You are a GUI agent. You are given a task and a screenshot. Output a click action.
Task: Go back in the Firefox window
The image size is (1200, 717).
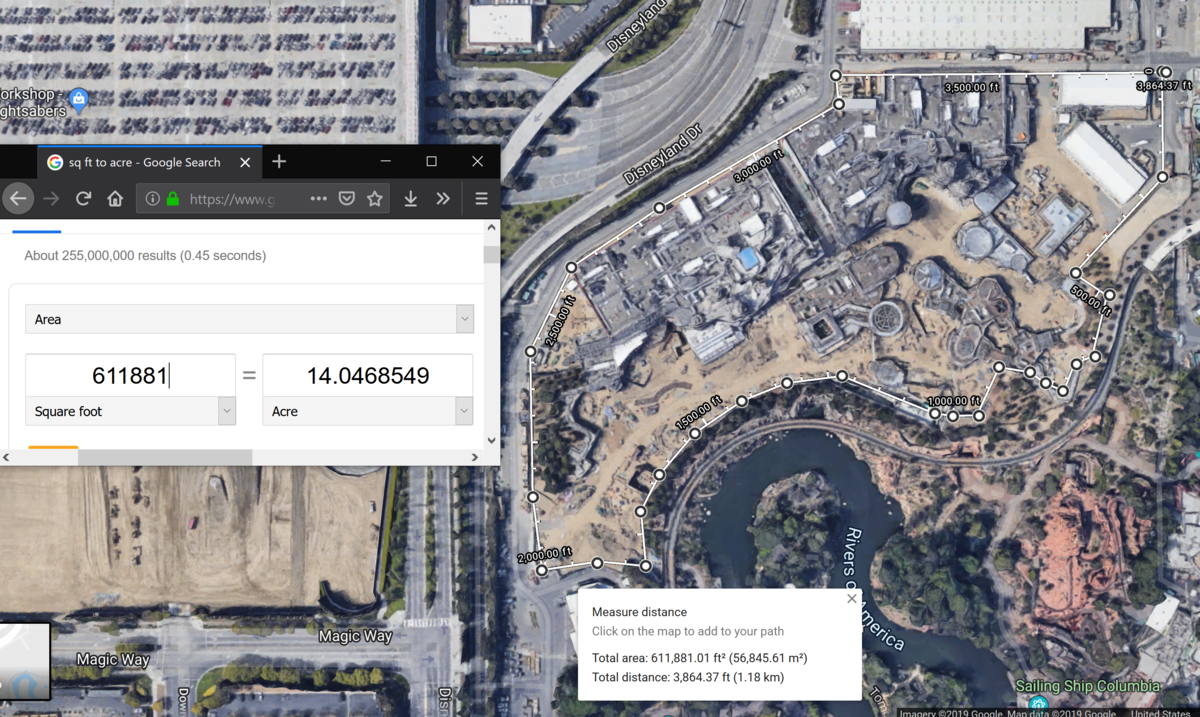[18, 199]
